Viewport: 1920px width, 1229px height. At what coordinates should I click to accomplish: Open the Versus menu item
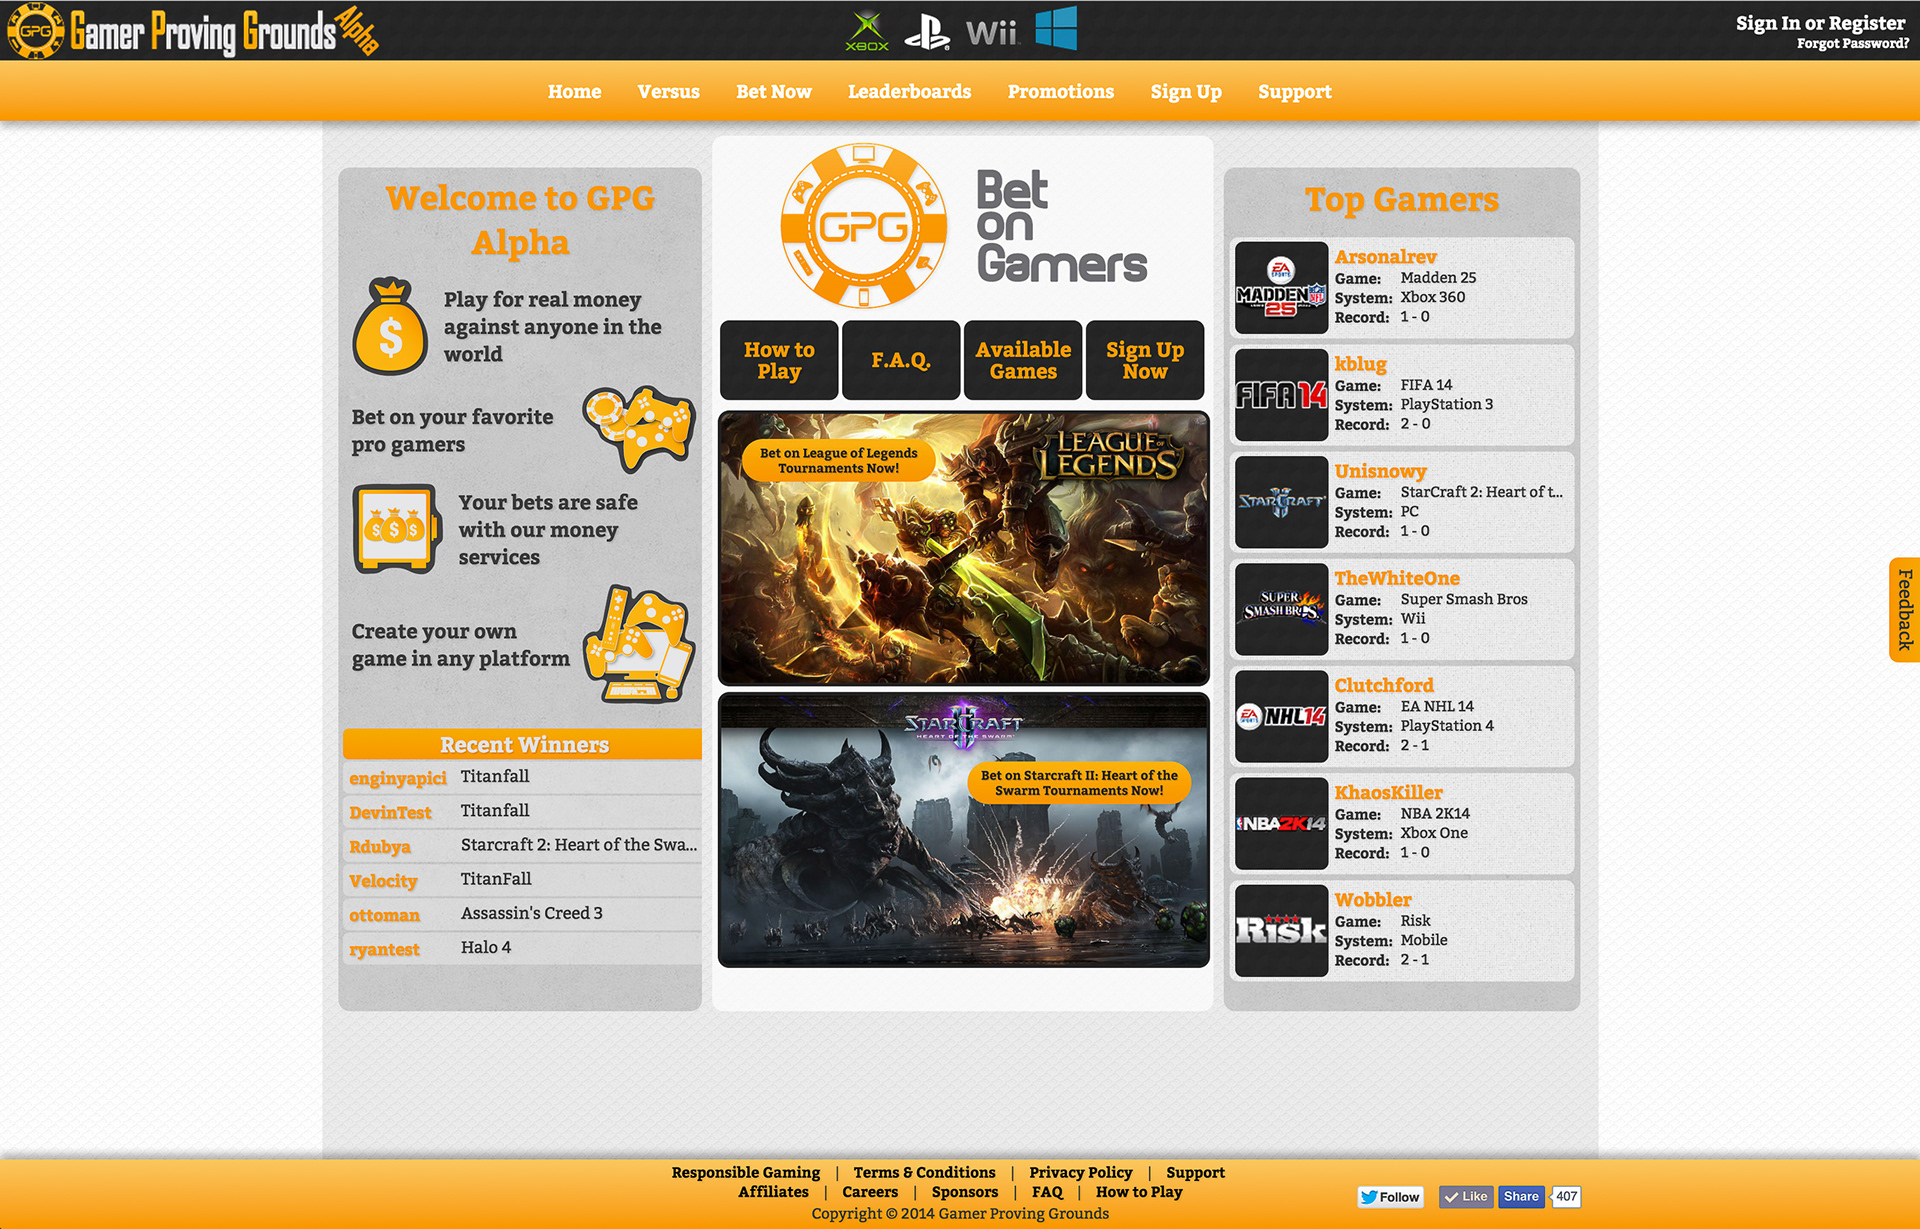669,91
